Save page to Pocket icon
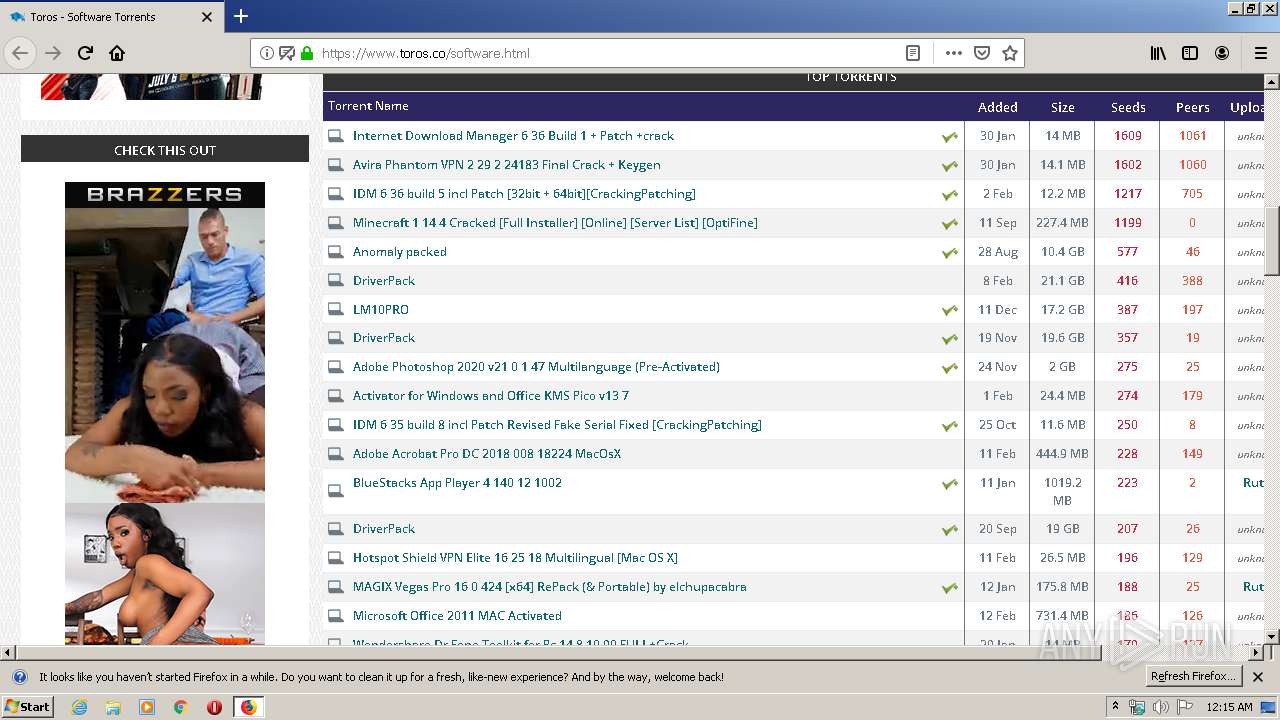This screenshot has width=1280, height=720. [x=982, y=53]
